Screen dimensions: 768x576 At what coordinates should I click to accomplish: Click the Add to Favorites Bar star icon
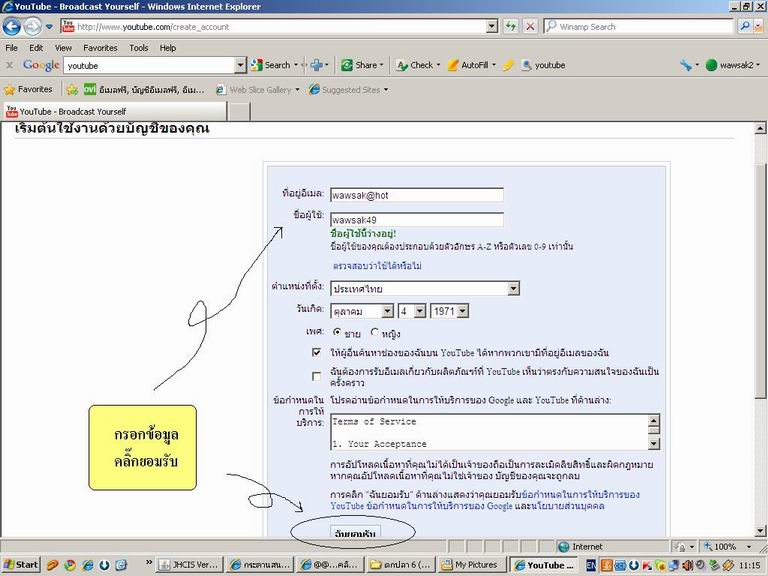pos(72,90)
